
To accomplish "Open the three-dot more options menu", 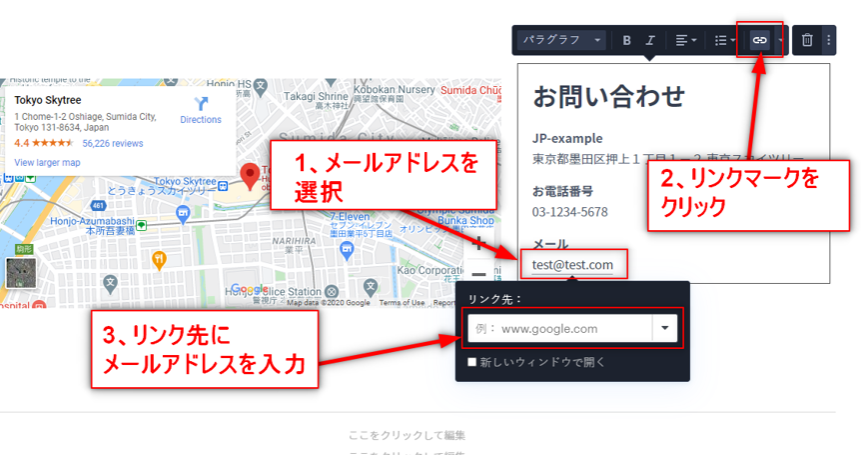I will (827, 40).
